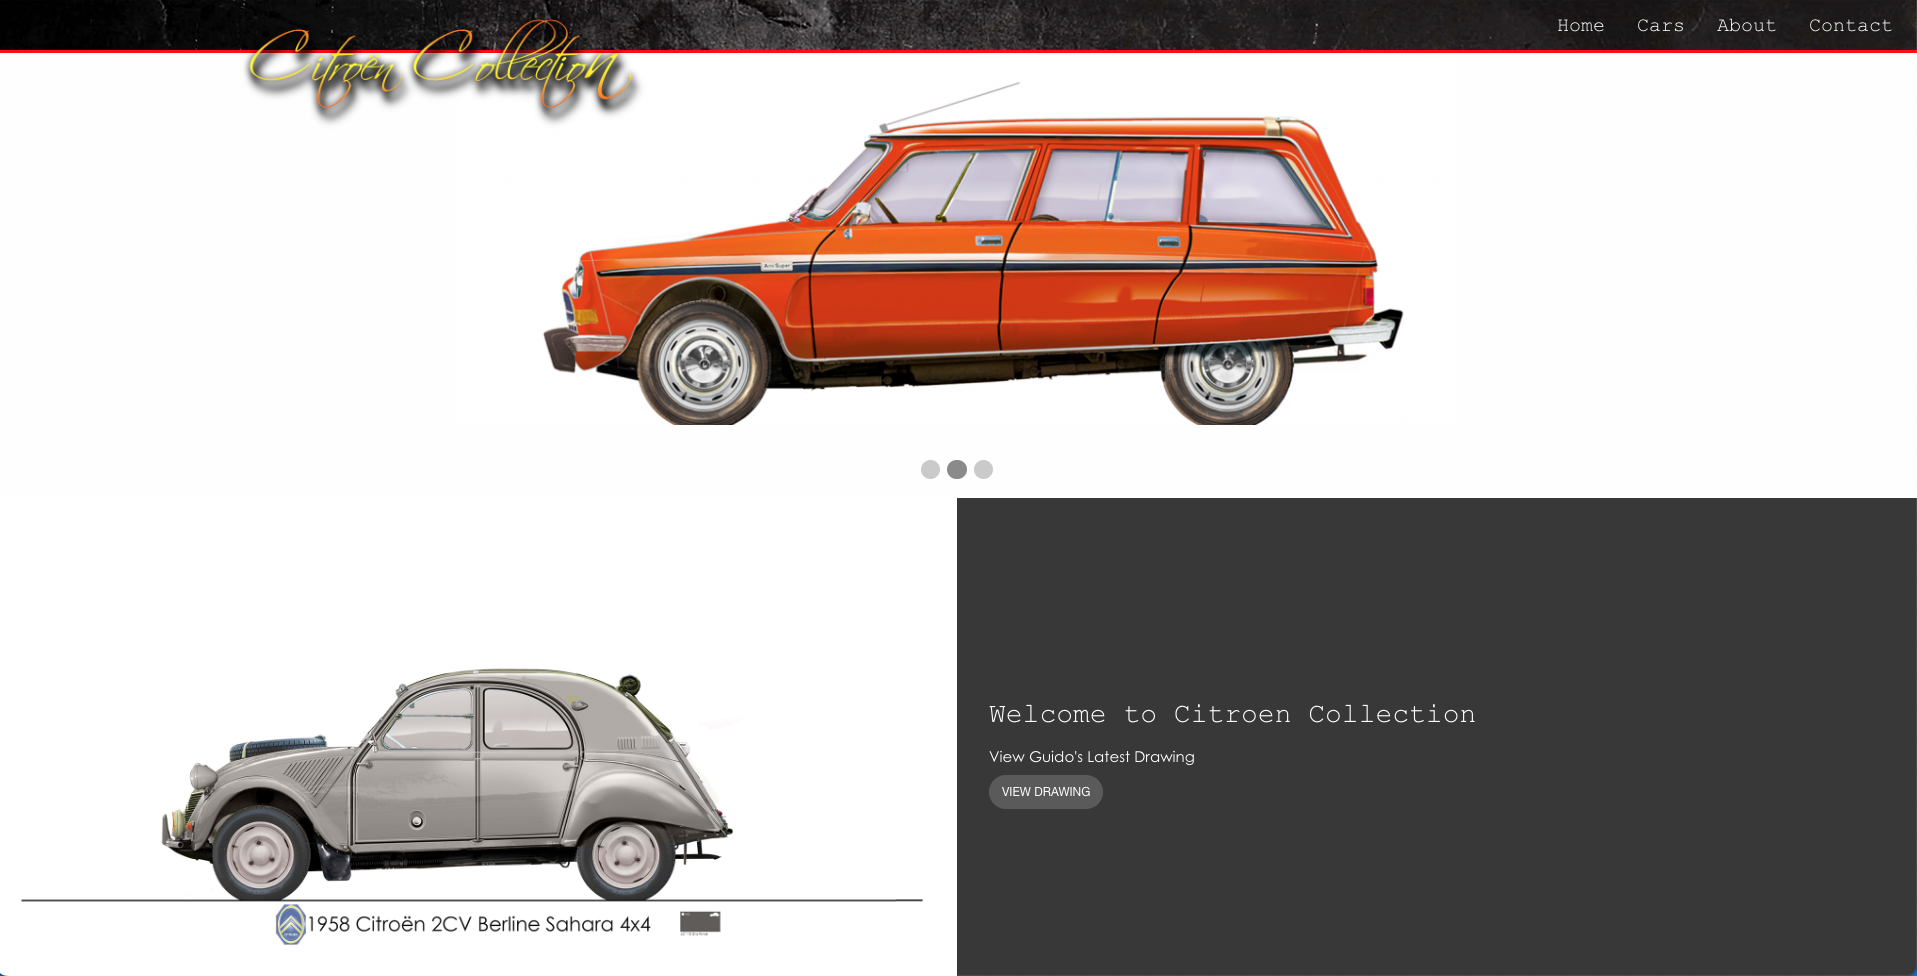Click the 'View Guido's Latest Drawing' text
The width and height of the screenshot is (1917, 976).
1092,757
